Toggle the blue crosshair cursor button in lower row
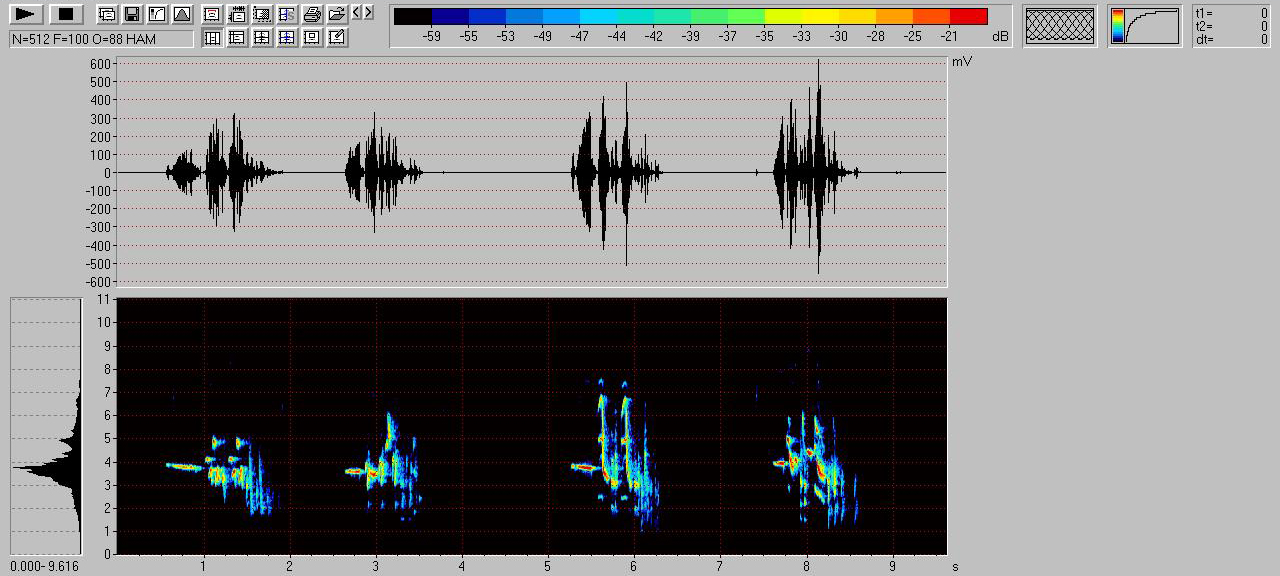 [287, 38]
